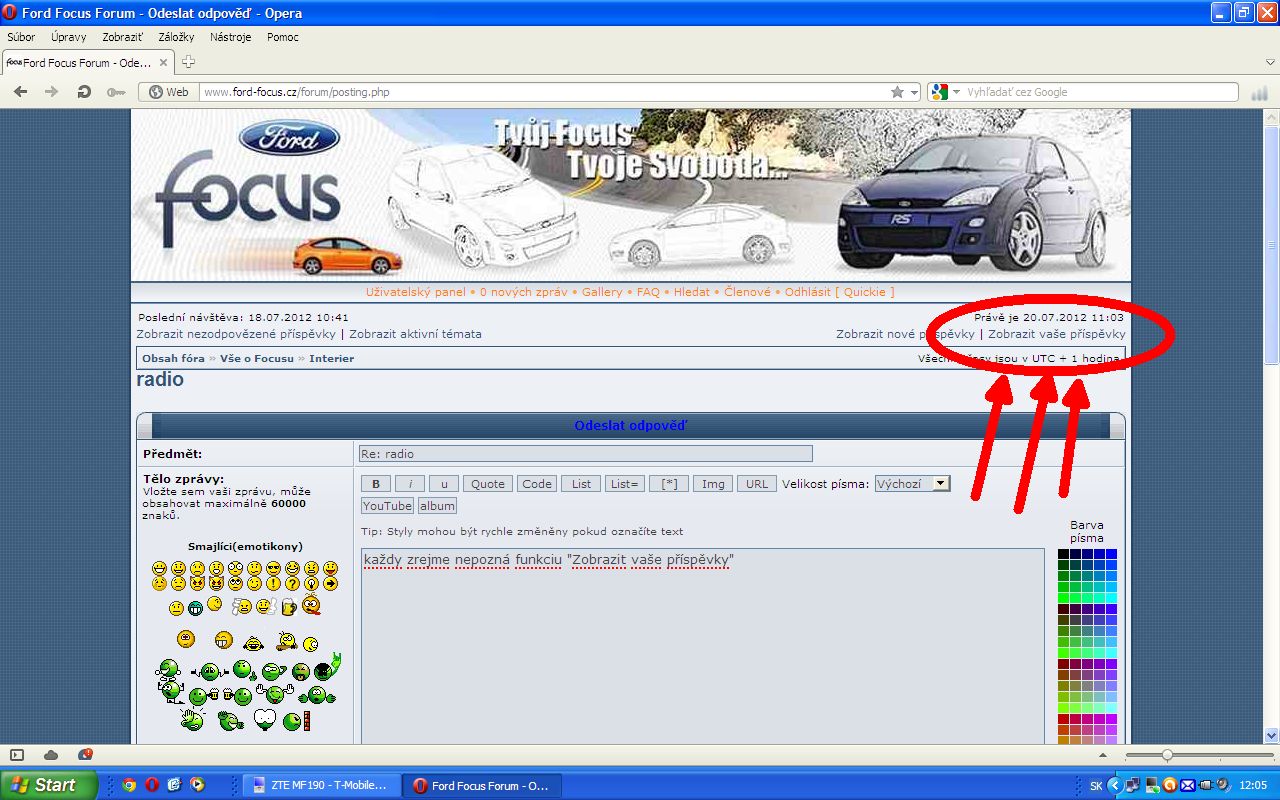Click the Bold (B) formatting button
This screenshot has width=1280, height=800.
coord(376,484)
